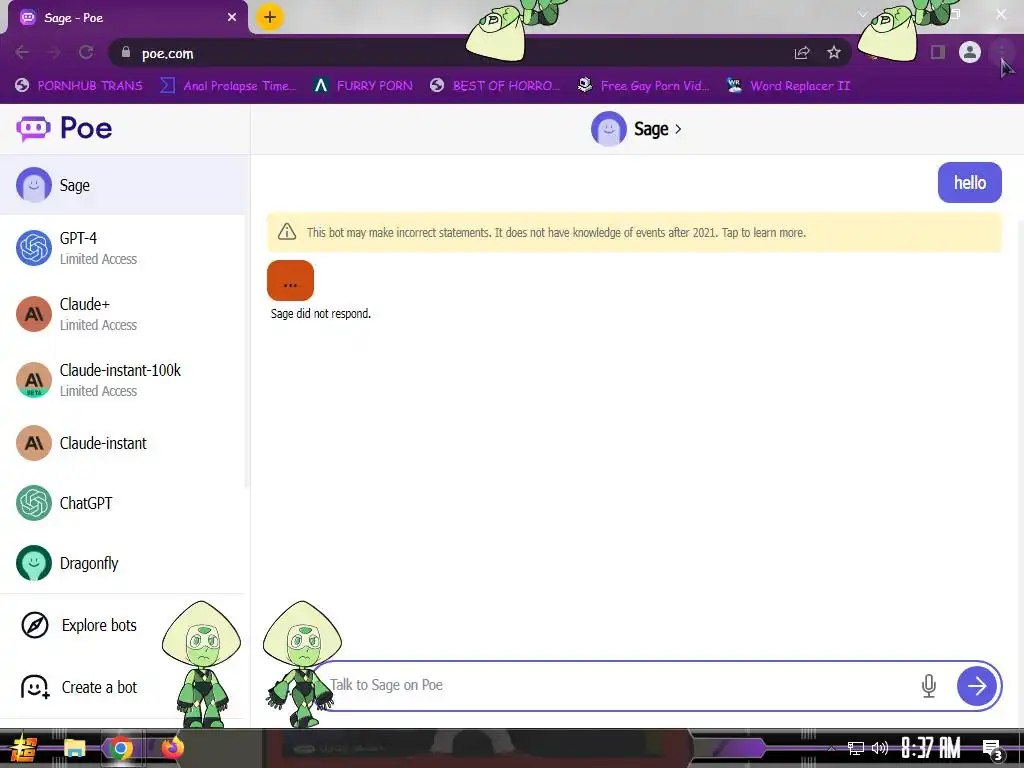
Task: Select Dragonfly bot
Action: point(124,563)
